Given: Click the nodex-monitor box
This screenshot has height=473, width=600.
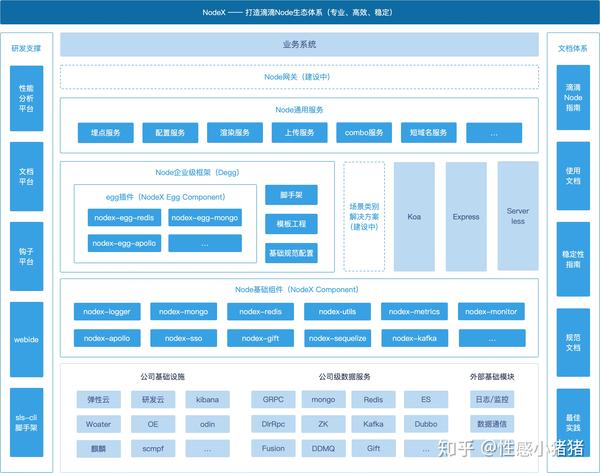Looking at the screenshot, I should [x=491, y=312].
